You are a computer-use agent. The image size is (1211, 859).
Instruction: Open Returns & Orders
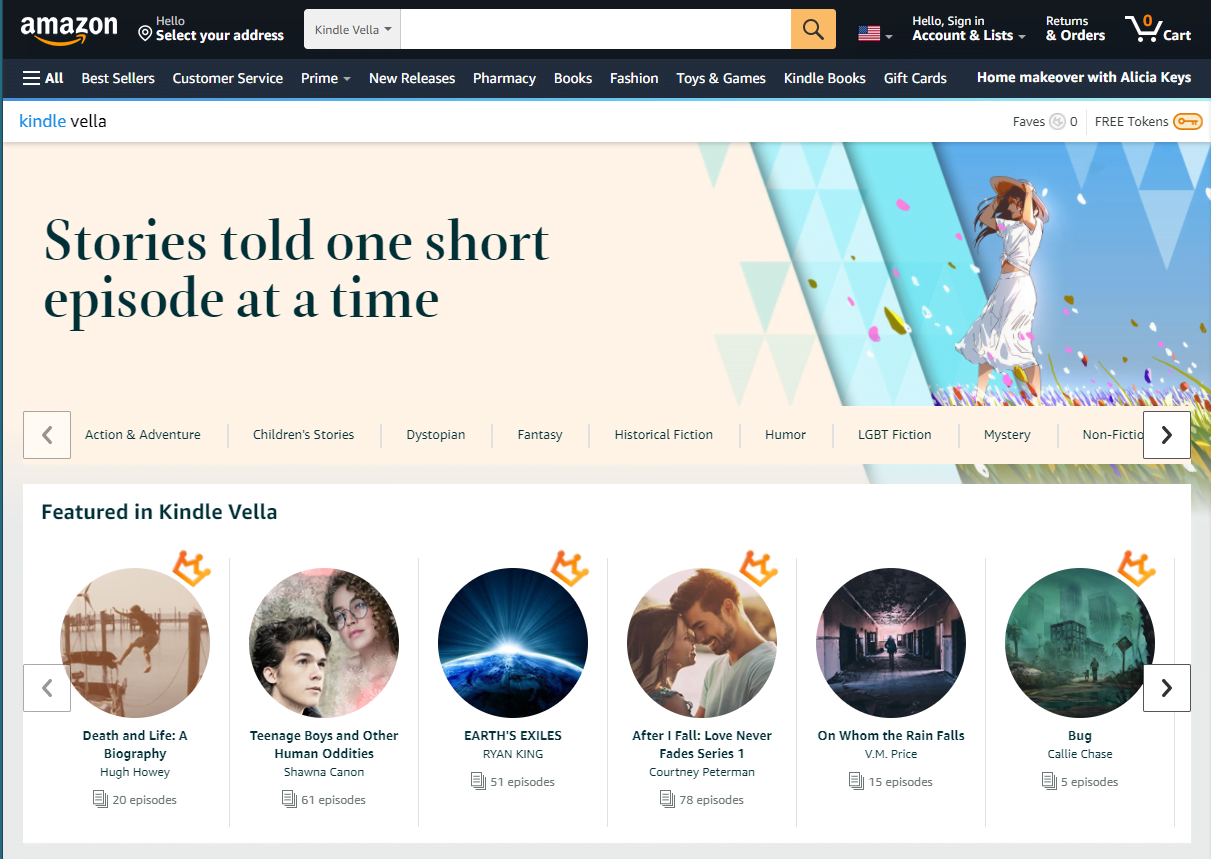(x=1075, y=29)
